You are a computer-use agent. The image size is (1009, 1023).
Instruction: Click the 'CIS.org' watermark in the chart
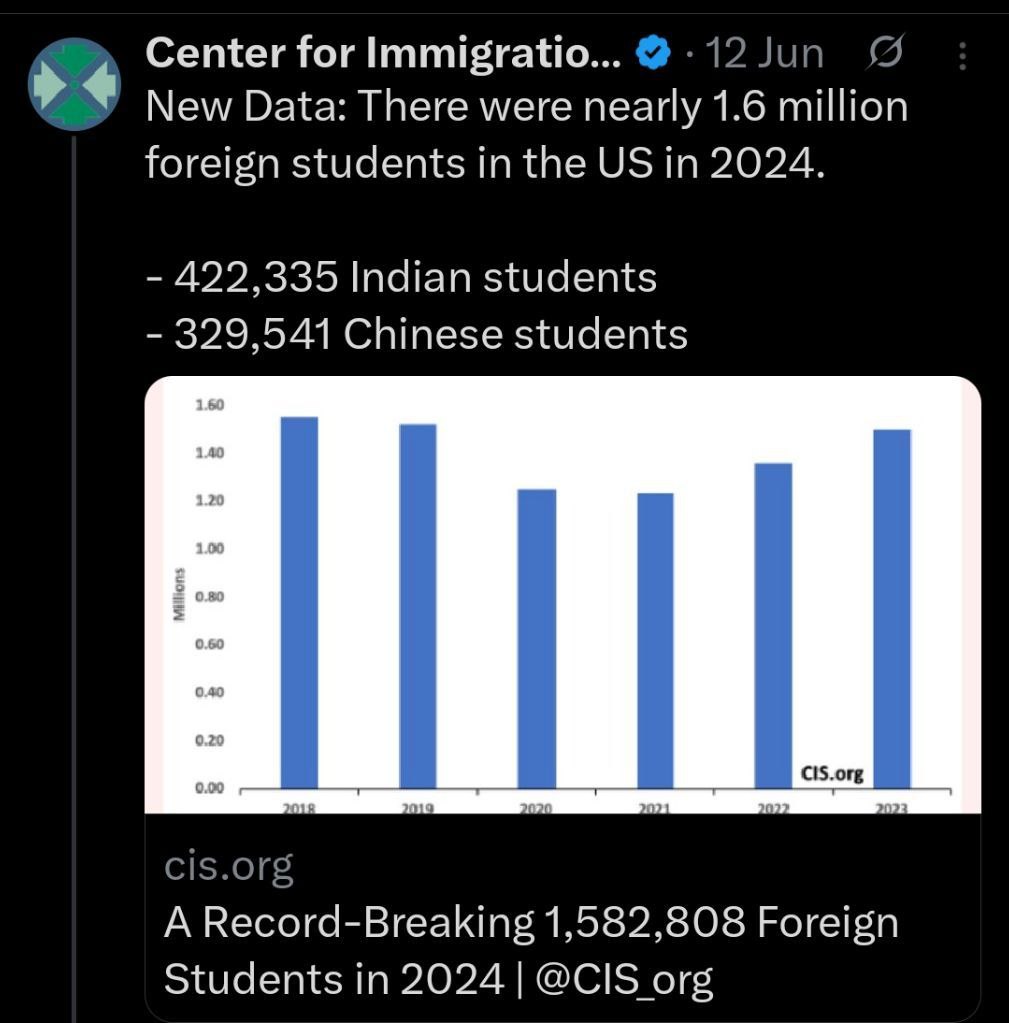point(832,774)
